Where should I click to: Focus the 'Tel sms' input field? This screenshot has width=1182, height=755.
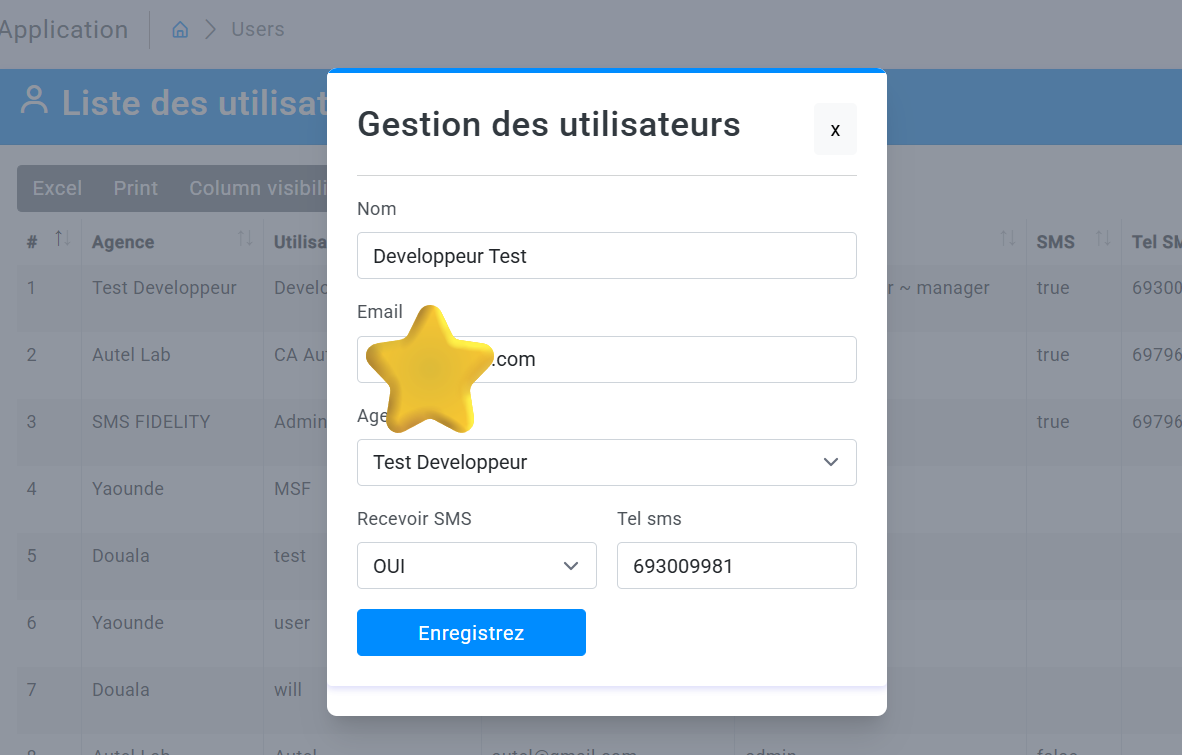click(737, 565)
